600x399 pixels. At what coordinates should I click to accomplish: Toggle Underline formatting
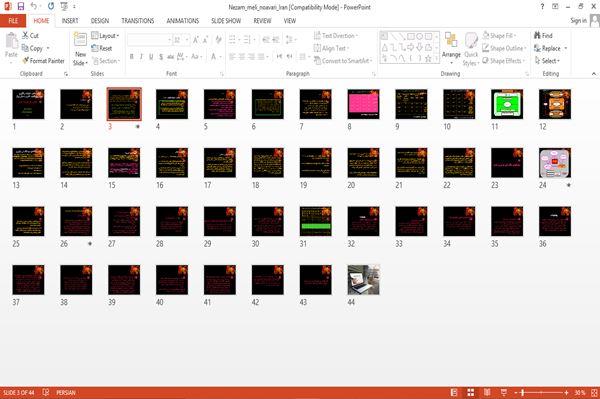[x=151, y=57]
